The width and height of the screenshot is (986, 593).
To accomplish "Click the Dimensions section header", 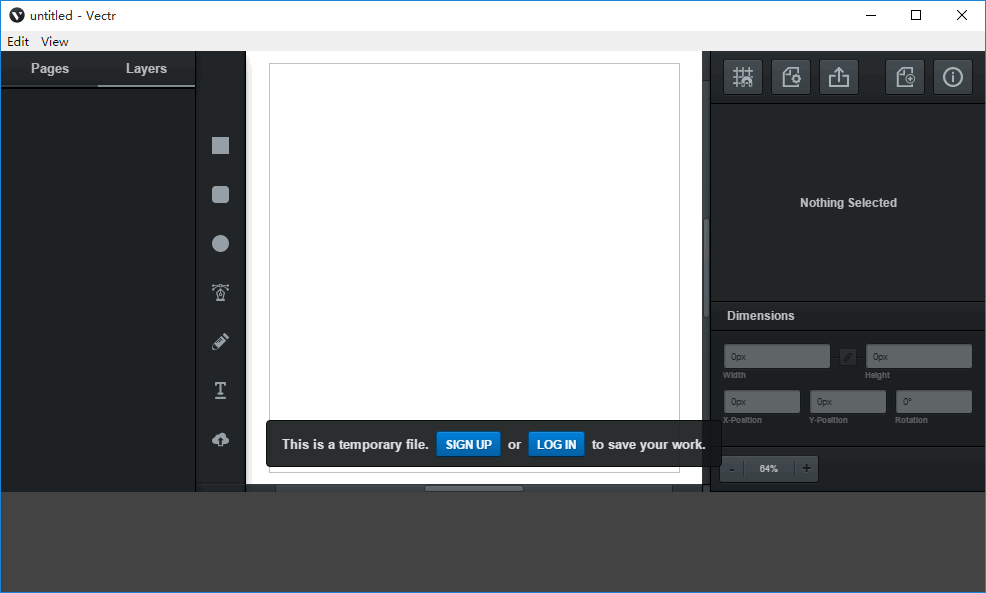I will (848, 316).
